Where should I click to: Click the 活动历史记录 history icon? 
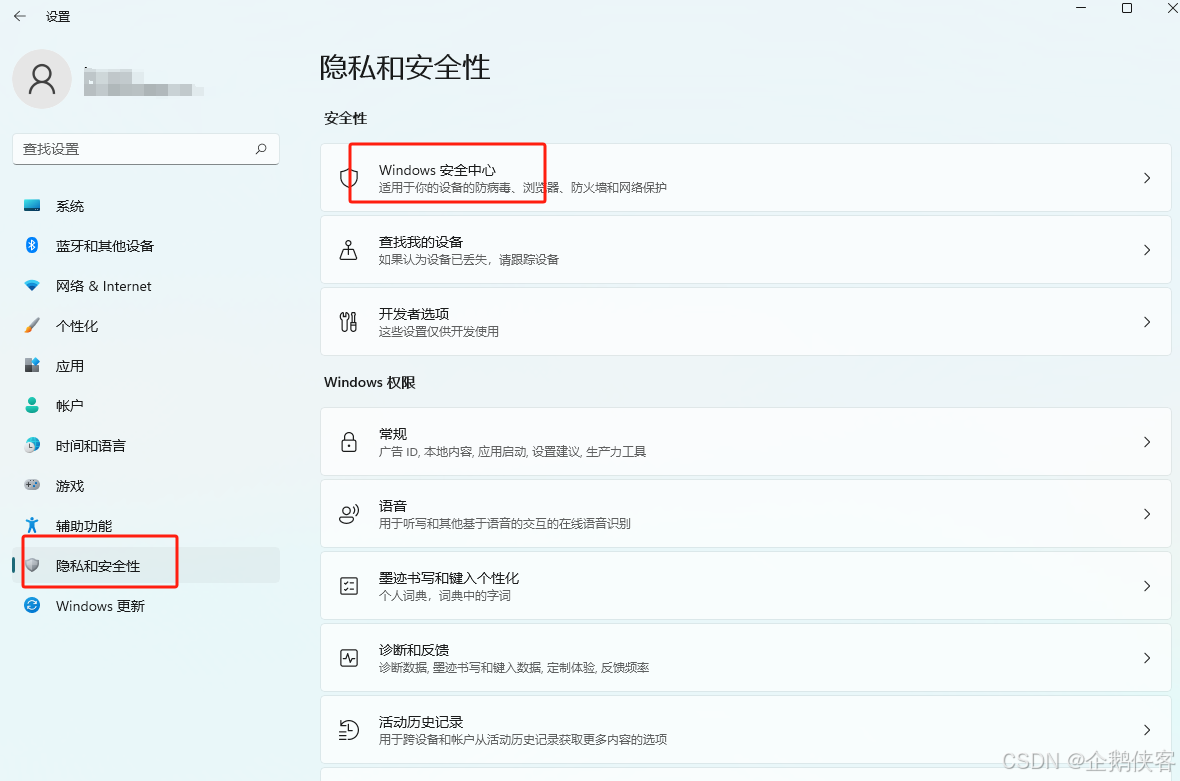click(348, 730)
